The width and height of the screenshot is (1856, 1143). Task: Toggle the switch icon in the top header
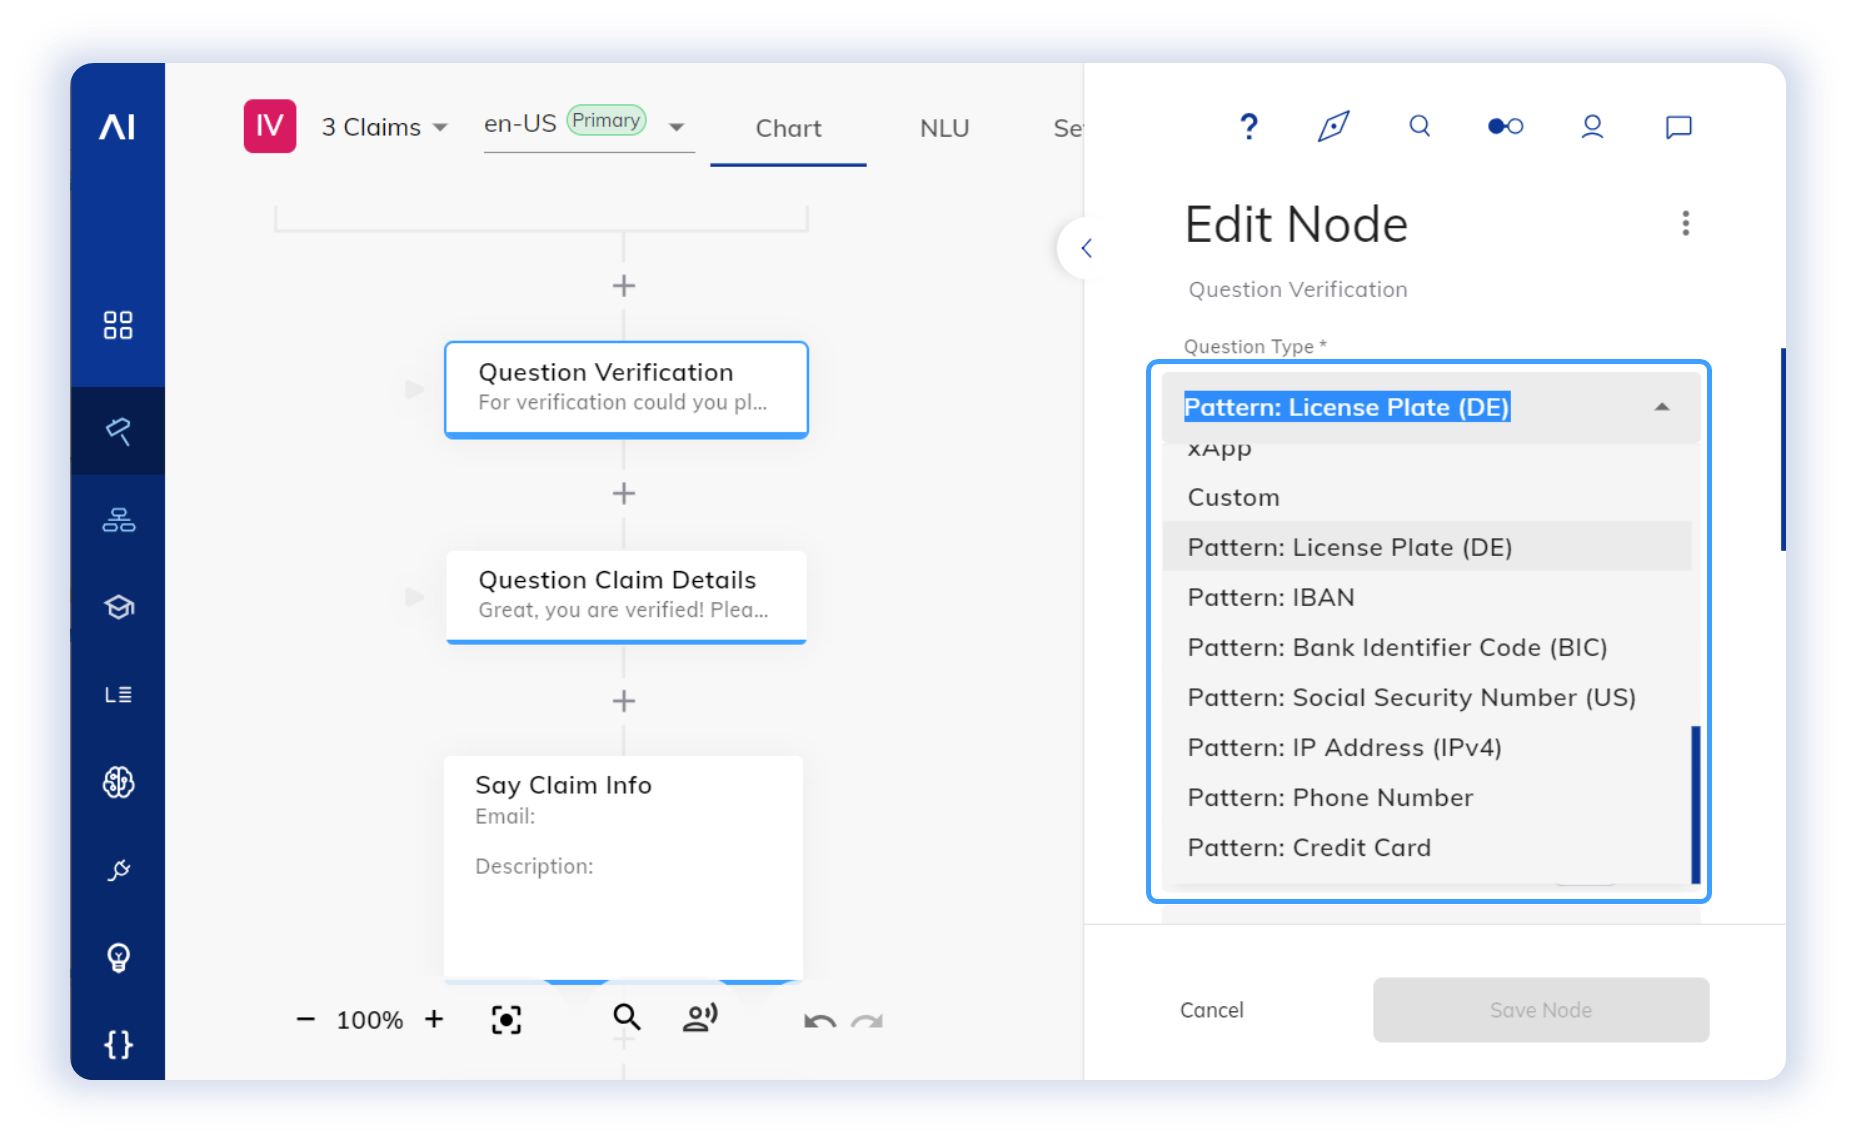[1505, 126]
